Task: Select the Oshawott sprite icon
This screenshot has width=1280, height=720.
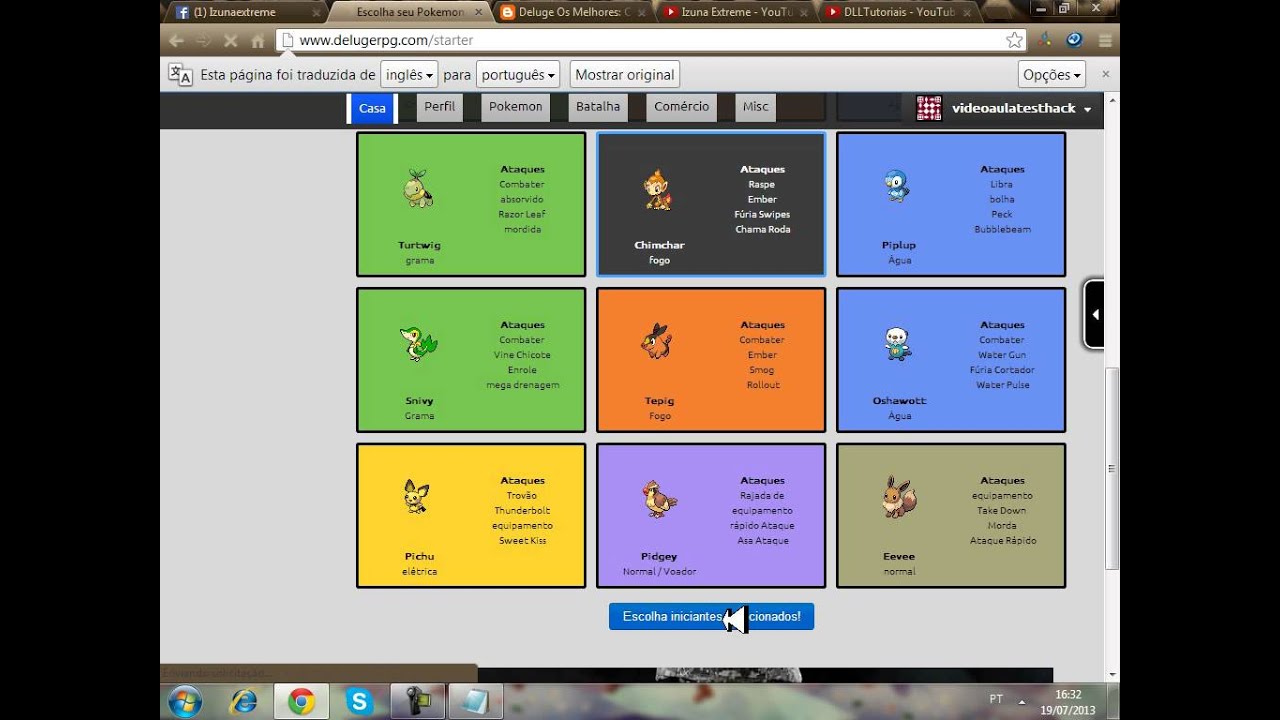Action: point(898,344)
